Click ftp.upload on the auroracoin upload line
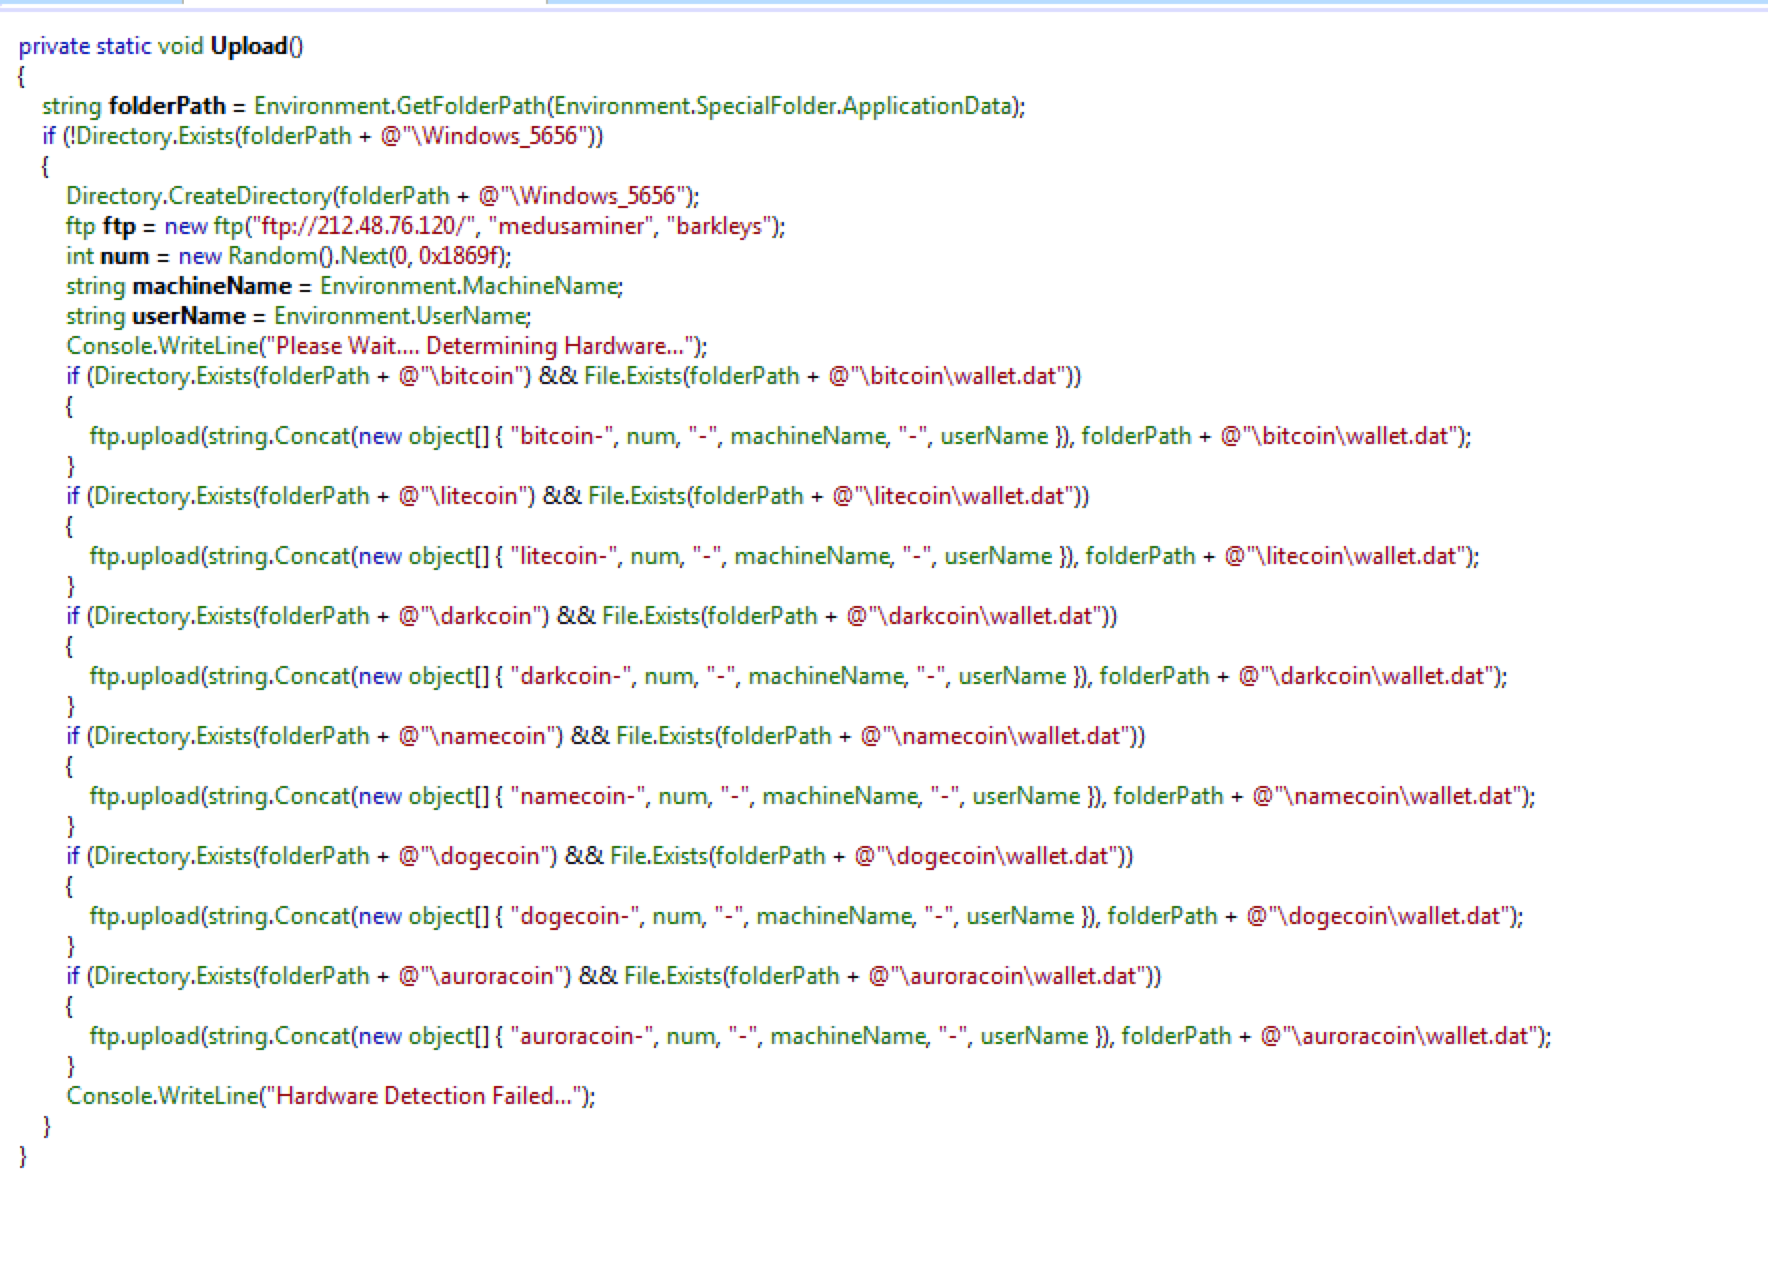Image resolution: width=1768 pixels, height=1266 pixels. click(144, 1036)
